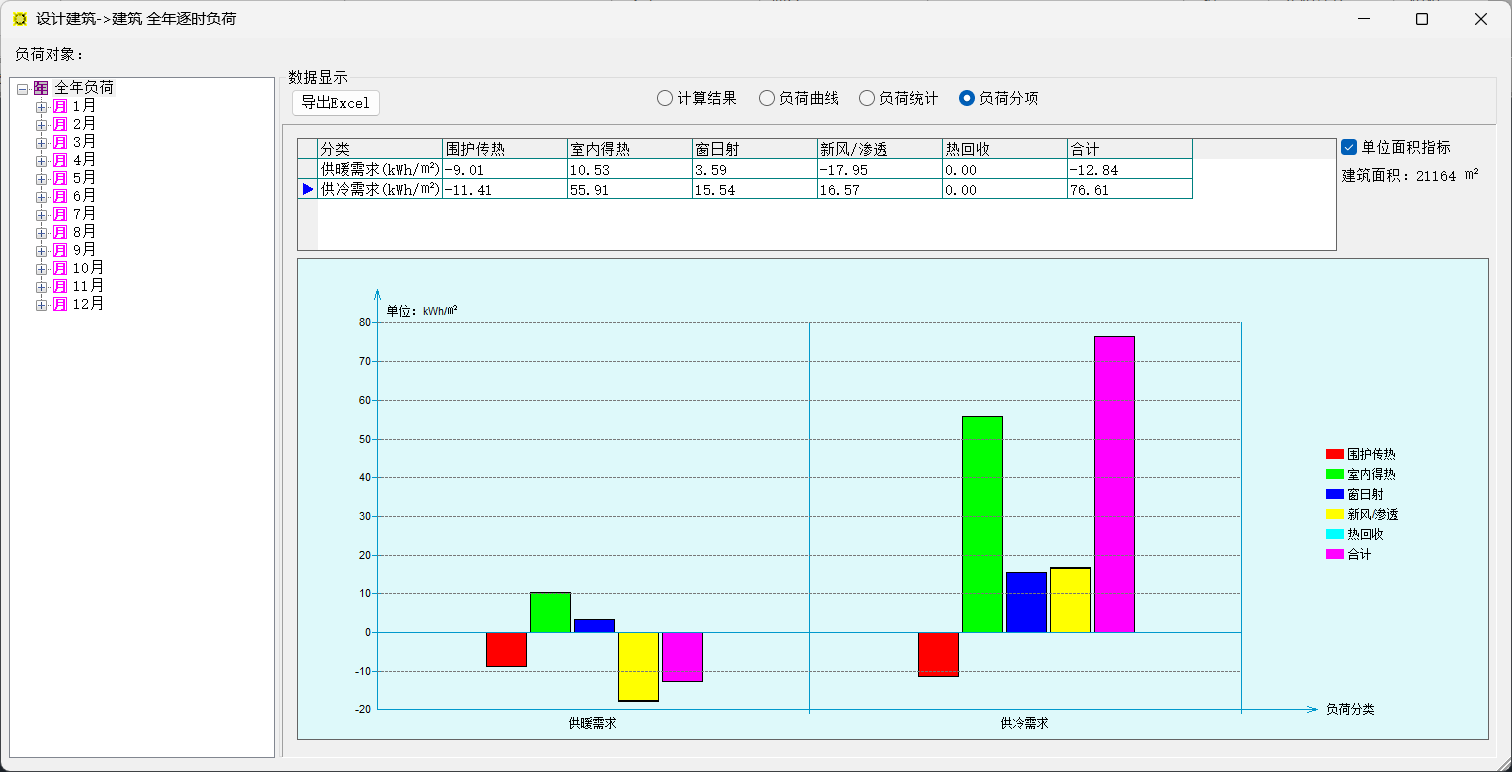Viewport: 1512px width, 772px height.
Task: Click the 9月 month icon in tree
Action: 60,250
